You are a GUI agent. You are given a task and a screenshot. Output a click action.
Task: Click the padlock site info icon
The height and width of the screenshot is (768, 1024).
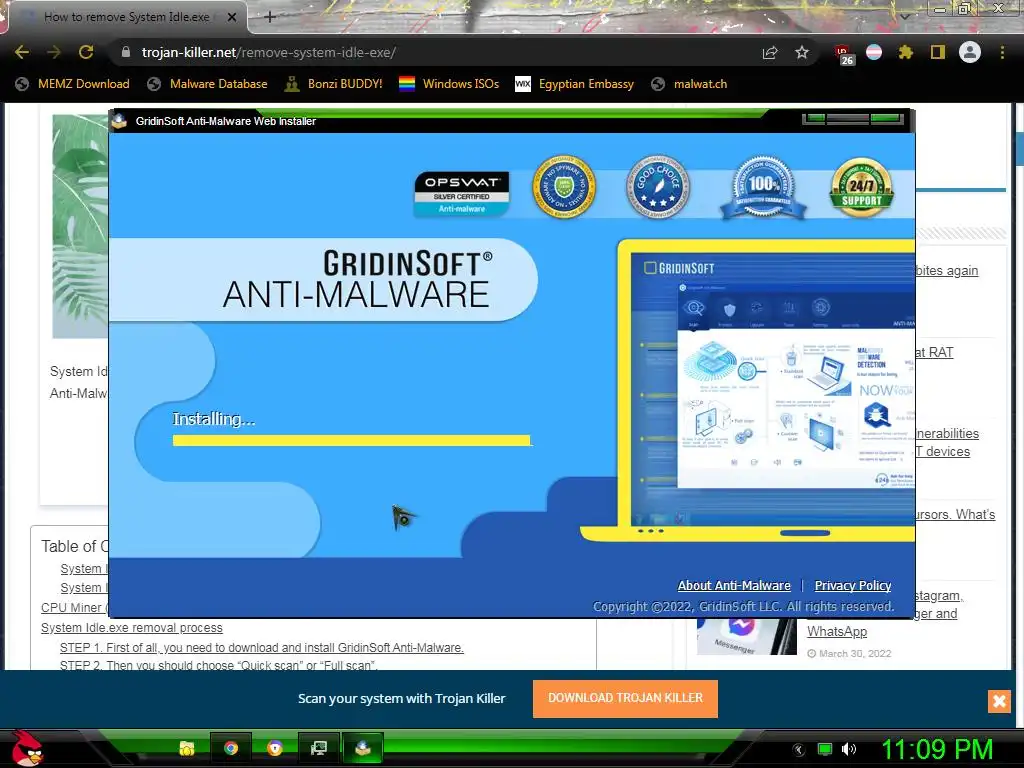click(126, 52)
